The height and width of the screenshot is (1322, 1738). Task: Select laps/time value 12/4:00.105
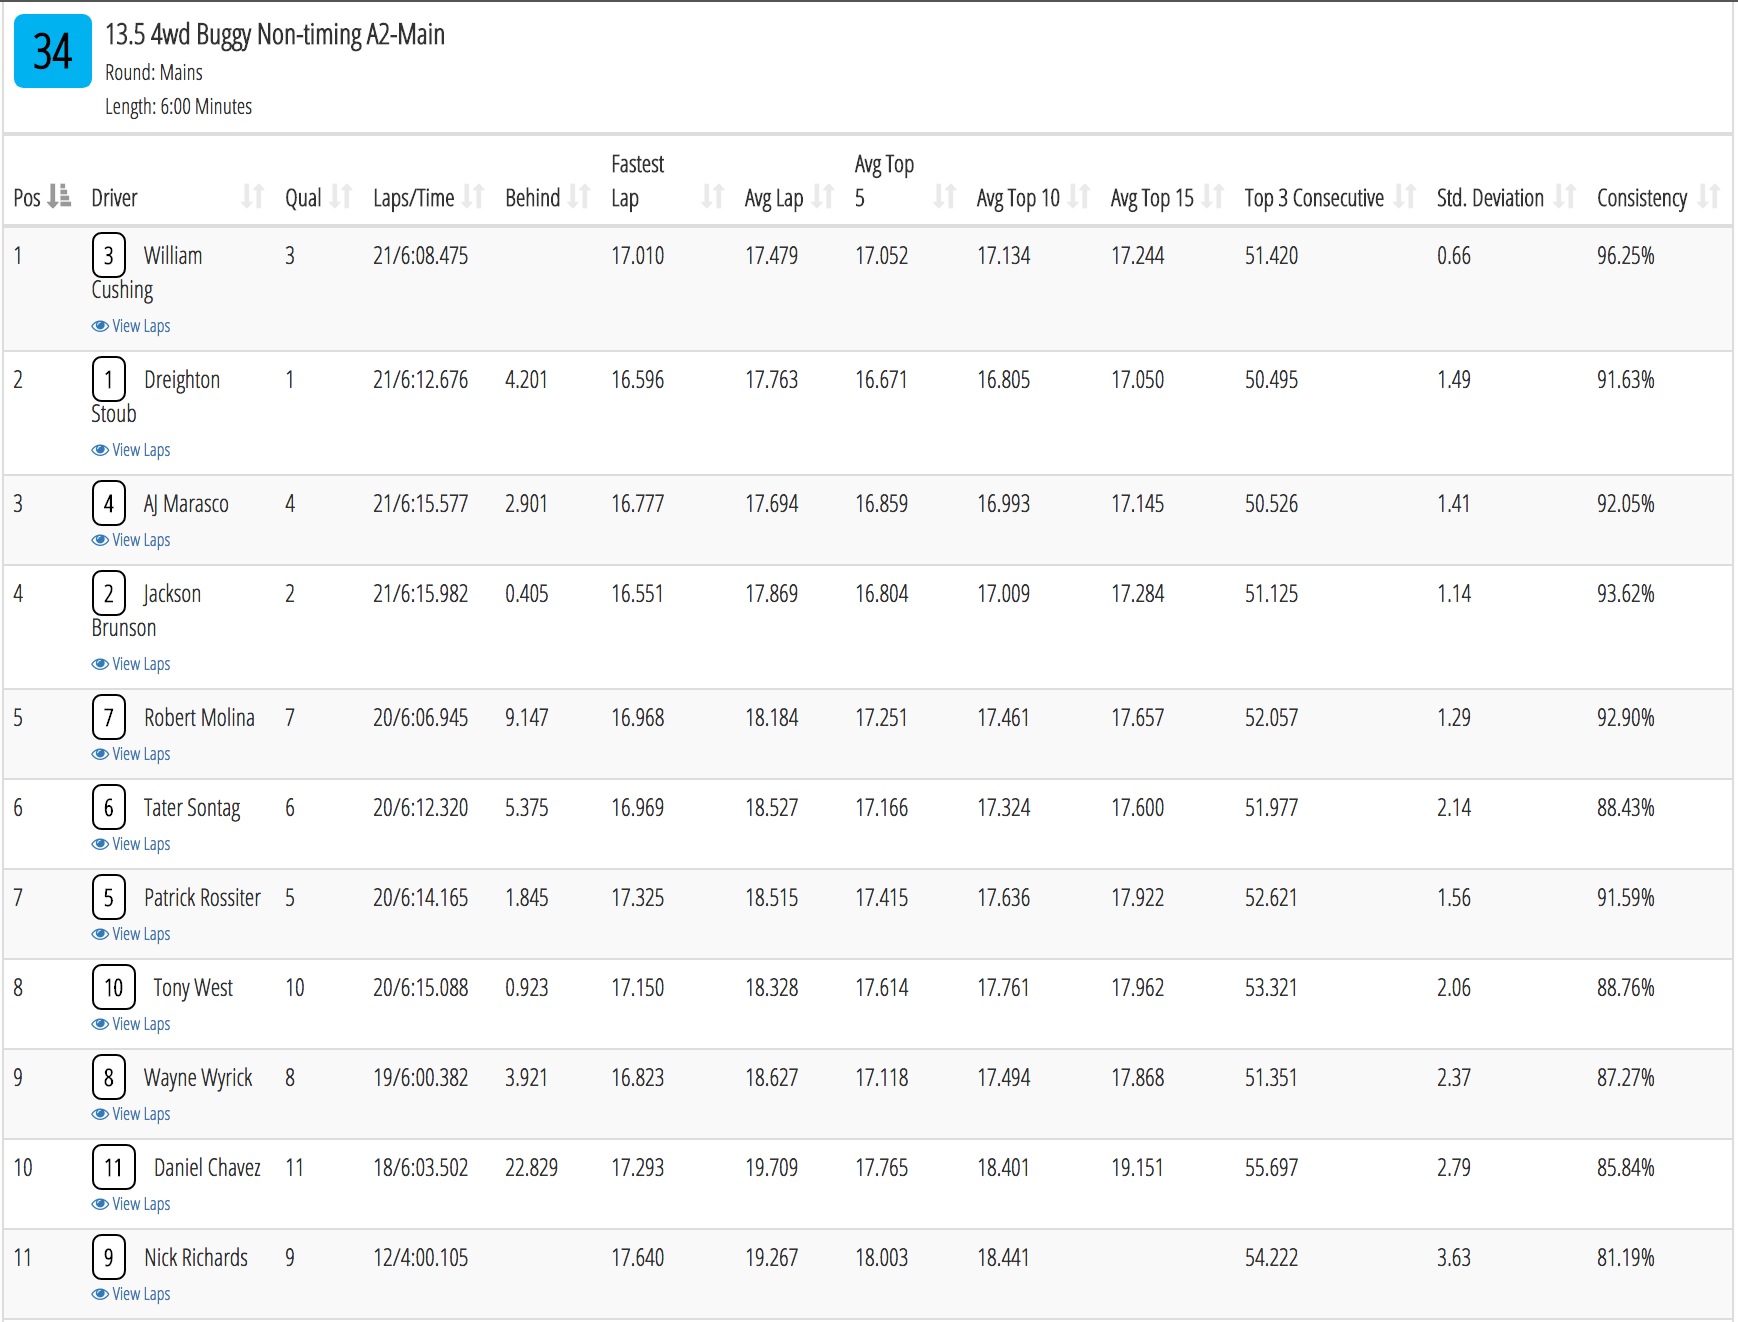pyautogui.click(x=420, y=1258)
